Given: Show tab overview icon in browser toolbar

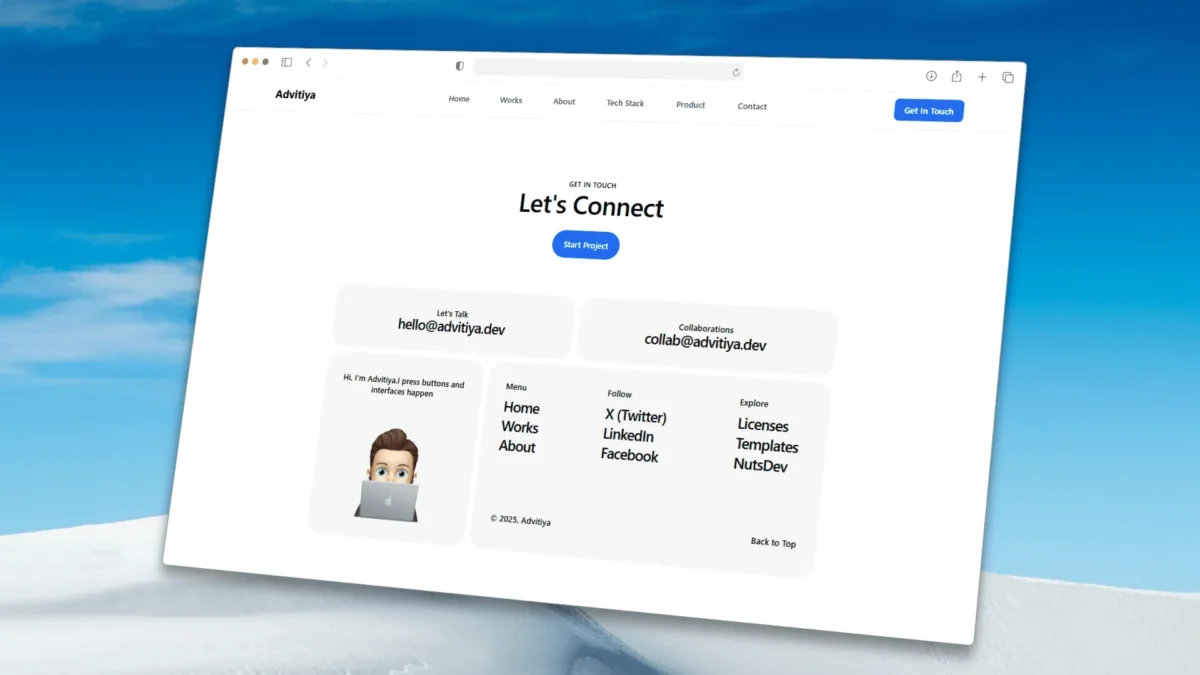Looking at the screenshot, I should [1008, 78].
